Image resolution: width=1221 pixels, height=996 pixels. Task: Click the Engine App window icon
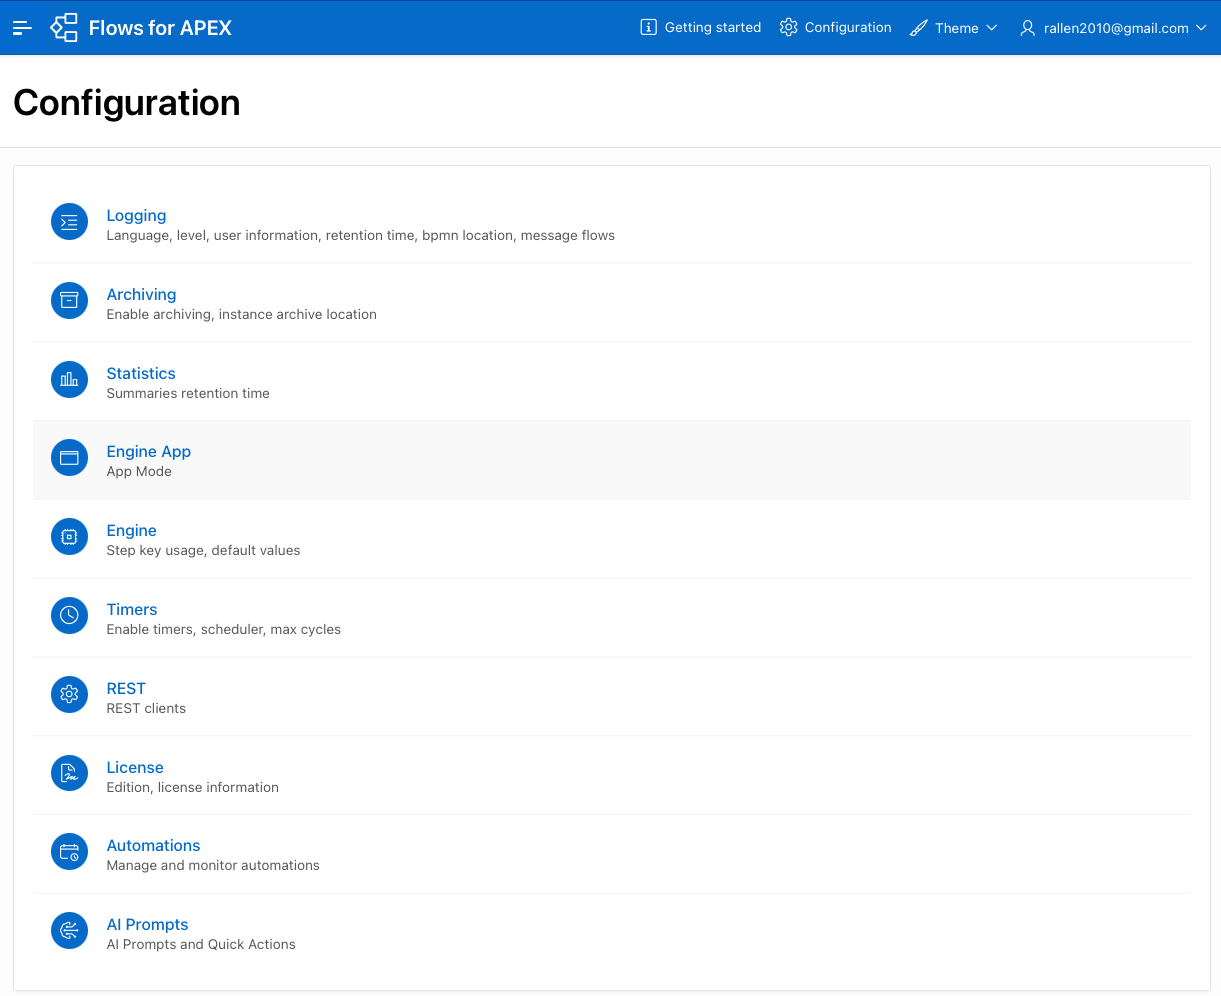pos(69,459)
